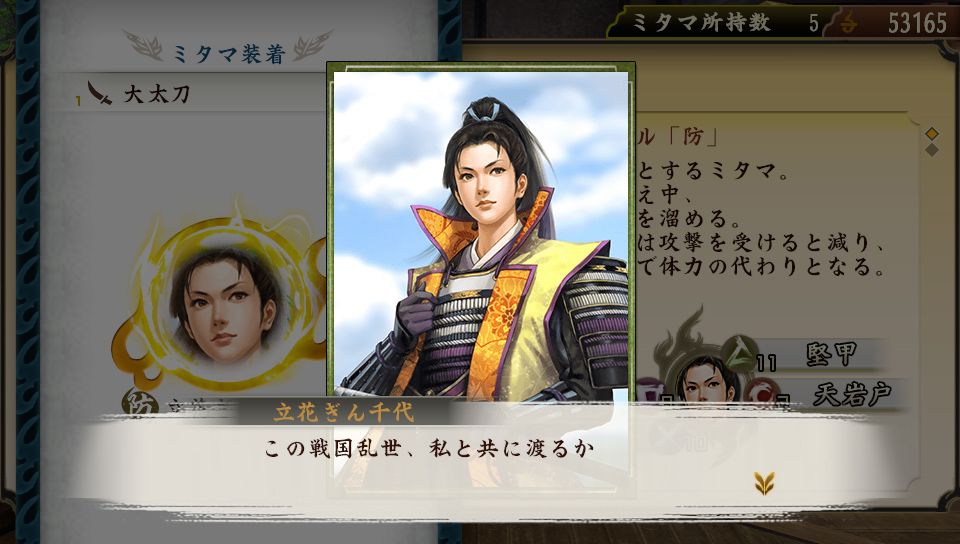Select the 大太刀 weapon slot row
The width and height of the screenshot is (960, 544).
[x=194, y=93]
